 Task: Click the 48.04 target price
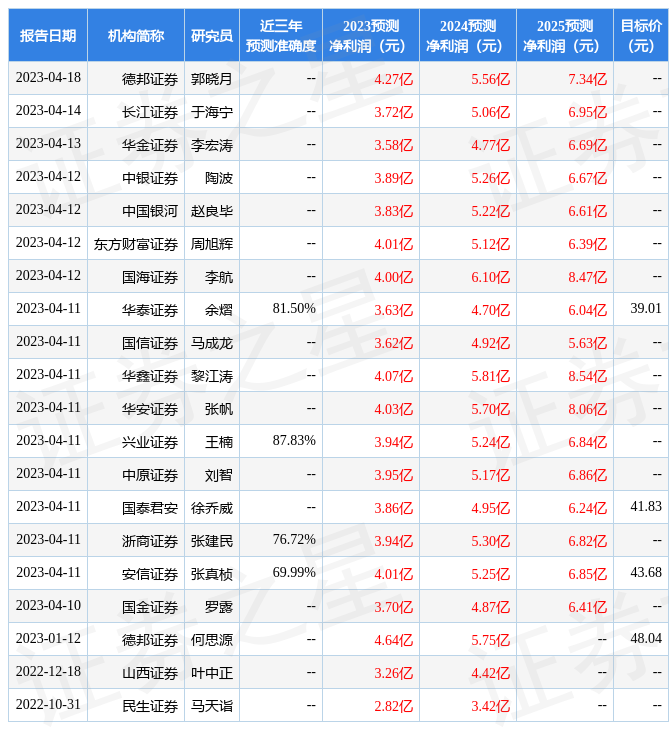click(646, 639)
